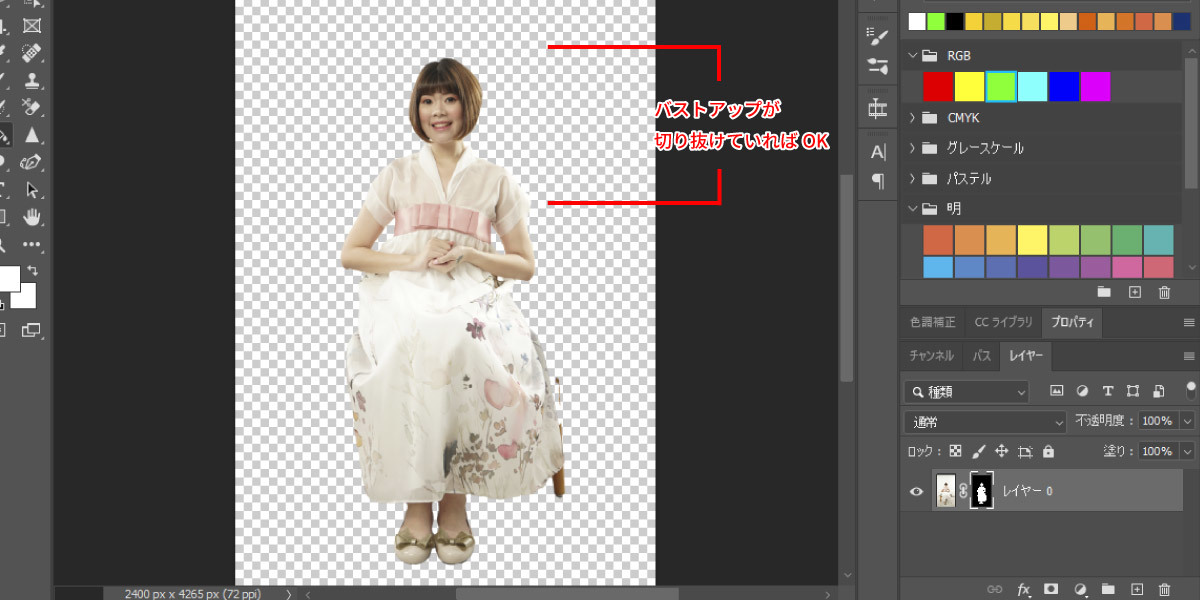Screen dimensions: 1200x600
Task: Delete swatch with swatches panel trash icon
Action: [x=1164, y=292]
